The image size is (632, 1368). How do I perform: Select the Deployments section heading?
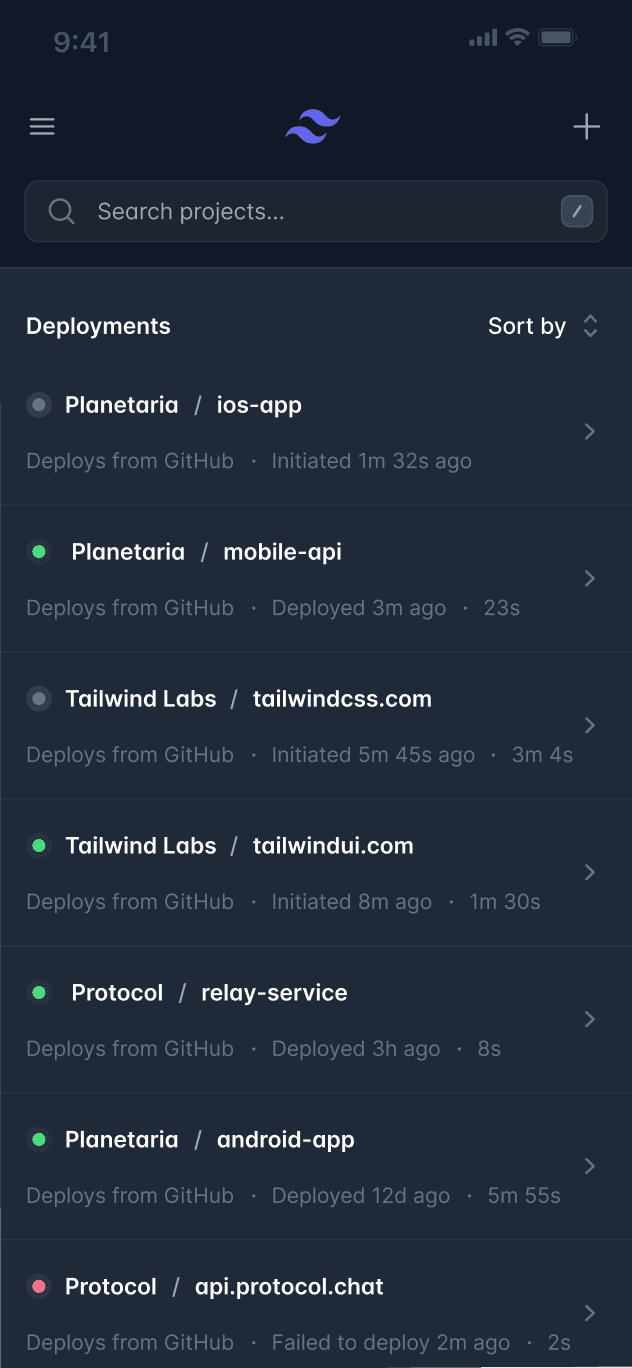(98, 326)
